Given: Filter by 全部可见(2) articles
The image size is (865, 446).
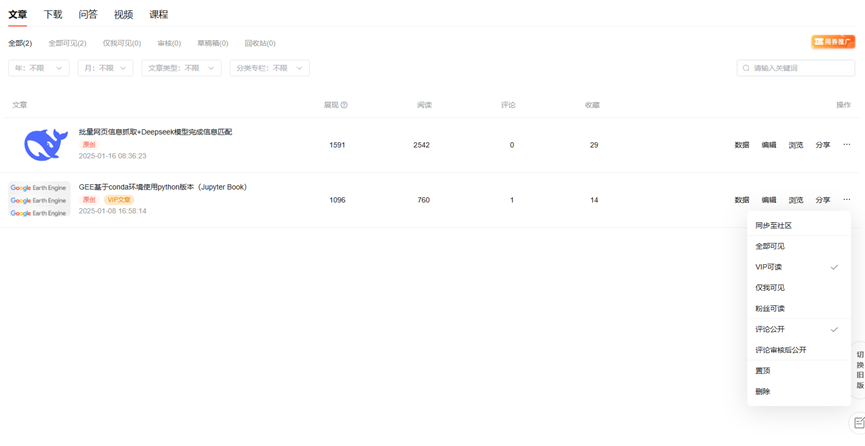Looking at the screenshot, I should coord(67,43).
